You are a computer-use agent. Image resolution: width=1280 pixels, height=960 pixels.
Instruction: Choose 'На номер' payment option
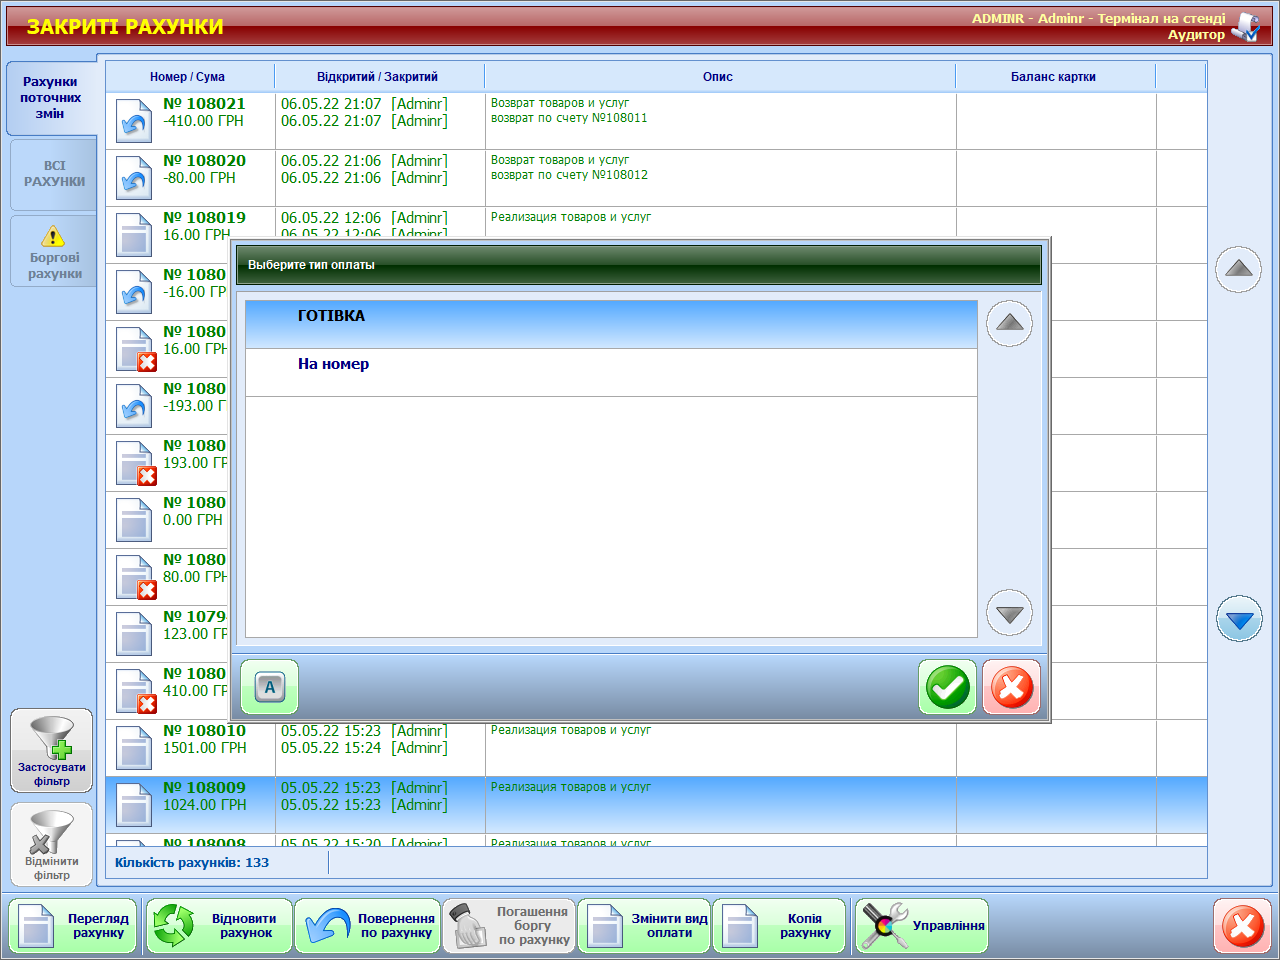pyautogui.click(x=610, y=372)
